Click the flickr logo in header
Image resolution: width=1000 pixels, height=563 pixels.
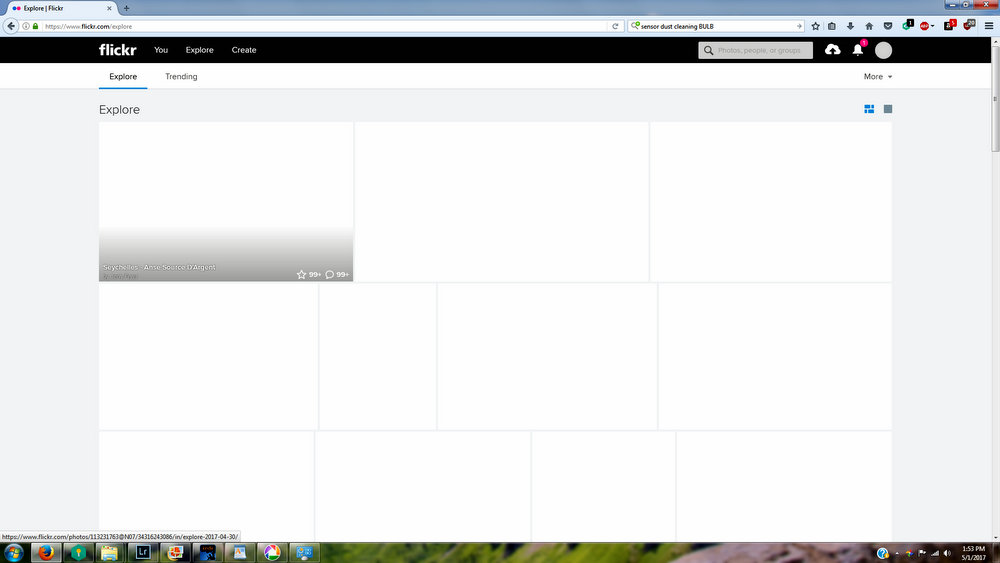pyautogui.click(x=117, y=50)
